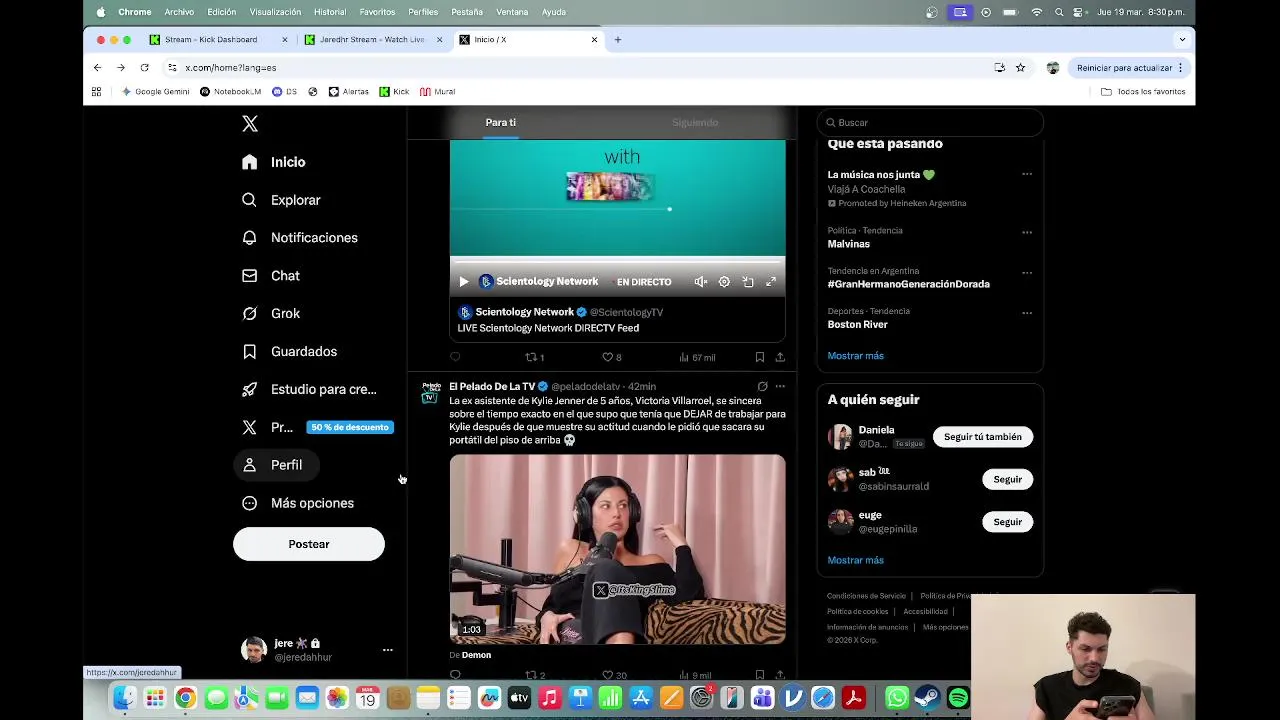The width and height of the screenshot is (1280, 720).
Task: Open El Pelado De La TV profile avatar
Action: pyautogui.click(x=431, y=391)
